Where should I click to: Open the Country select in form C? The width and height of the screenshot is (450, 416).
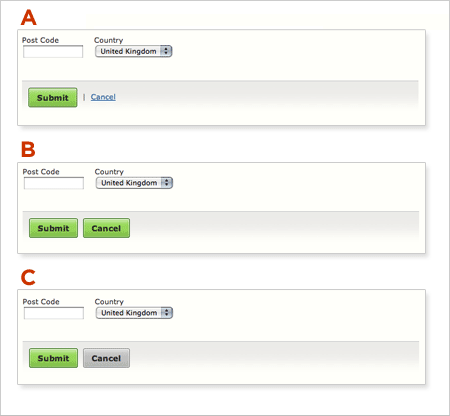click(x=134, y=313)
